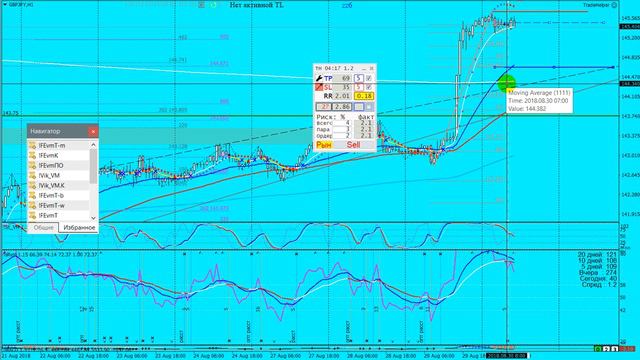Open the chart menu triangle beside GBPJPY
This screenshot has width=640, height=360.
point(4,4)
